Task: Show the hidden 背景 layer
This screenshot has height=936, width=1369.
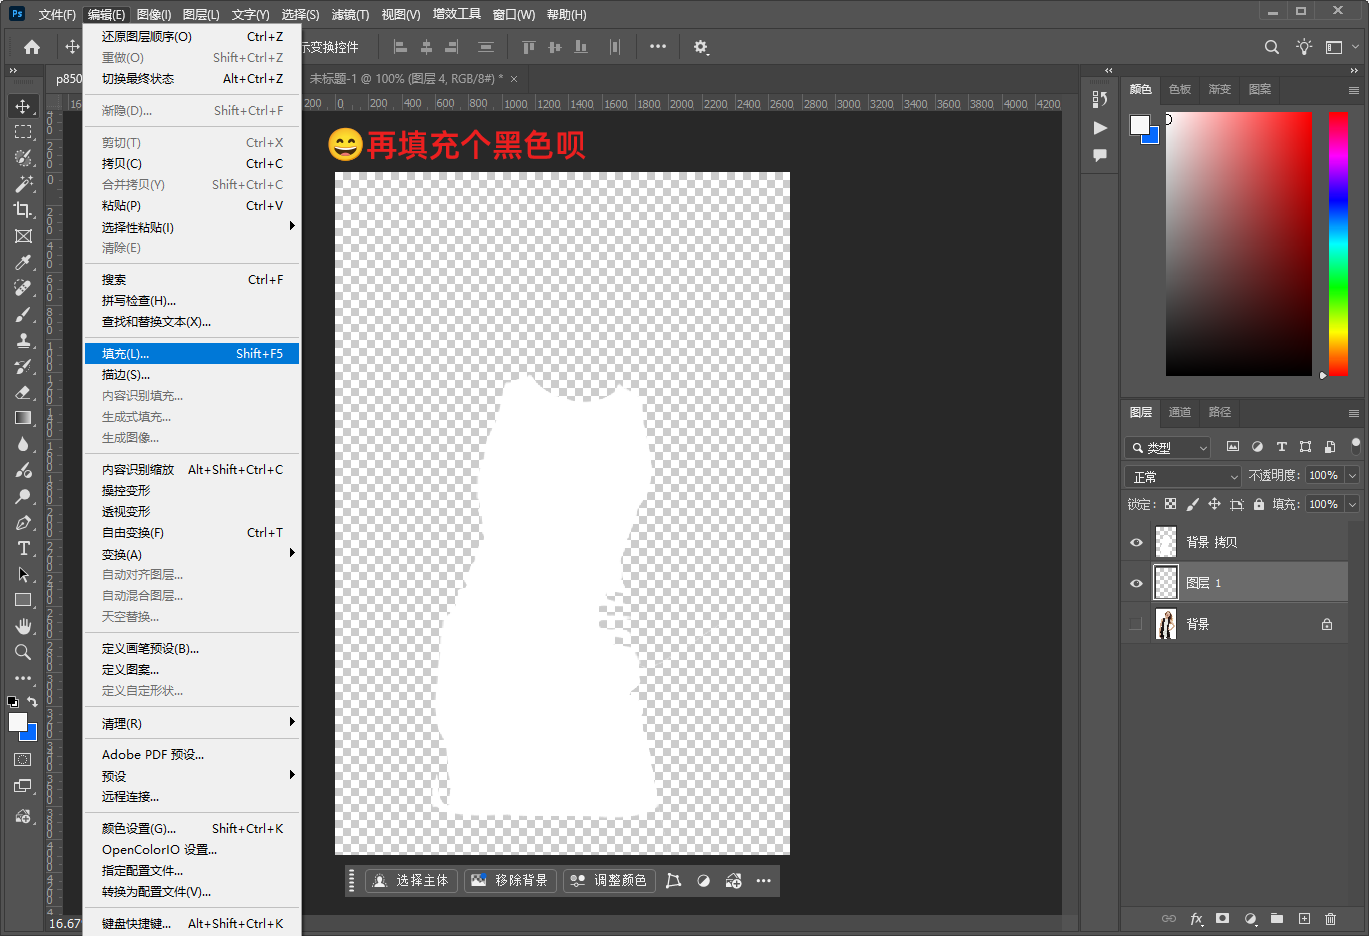Action: [1136, 624]
